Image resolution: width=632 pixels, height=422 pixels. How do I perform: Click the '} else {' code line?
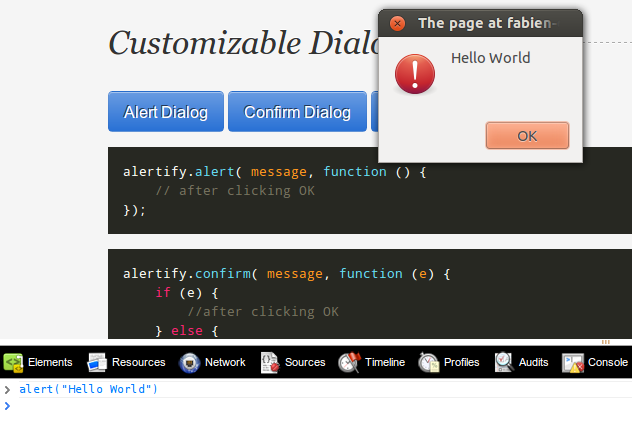pos(187,331)
